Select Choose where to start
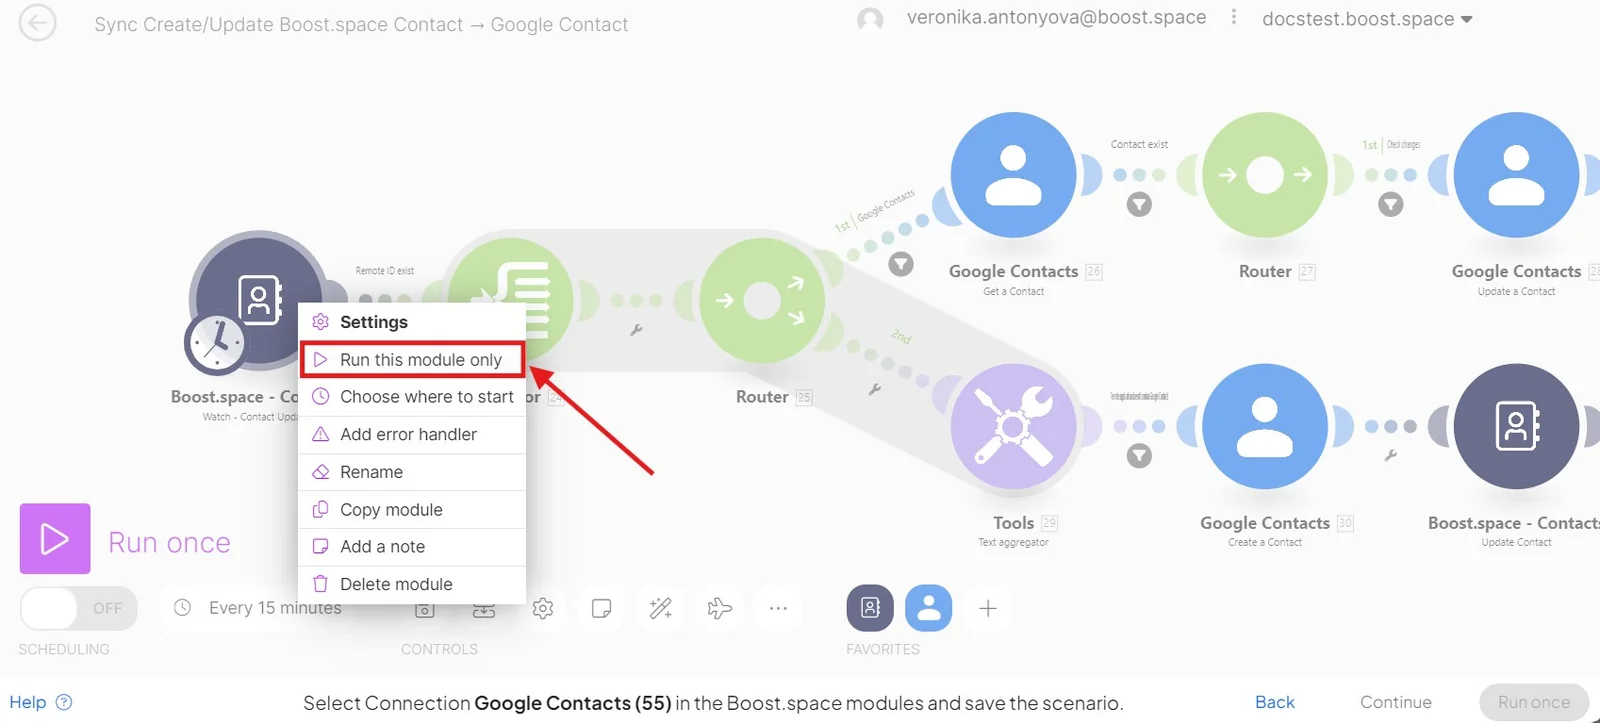Viewport: 1600px width, 723px height. (x=412, y=397)
